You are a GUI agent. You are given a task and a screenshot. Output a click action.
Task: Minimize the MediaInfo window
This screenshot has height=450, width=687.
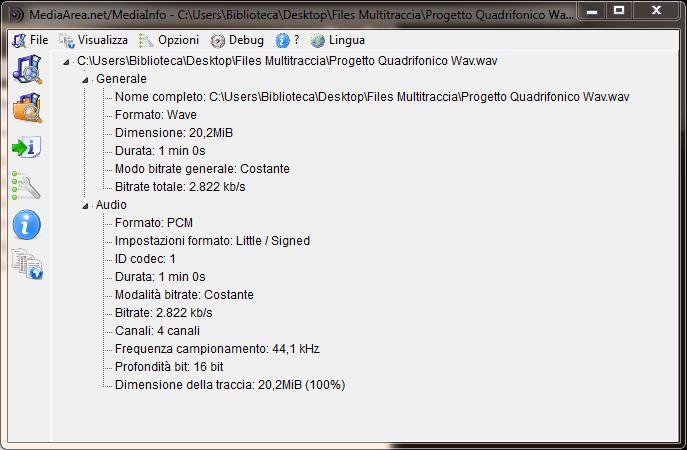pyautogui.click(x=592, y=11)
